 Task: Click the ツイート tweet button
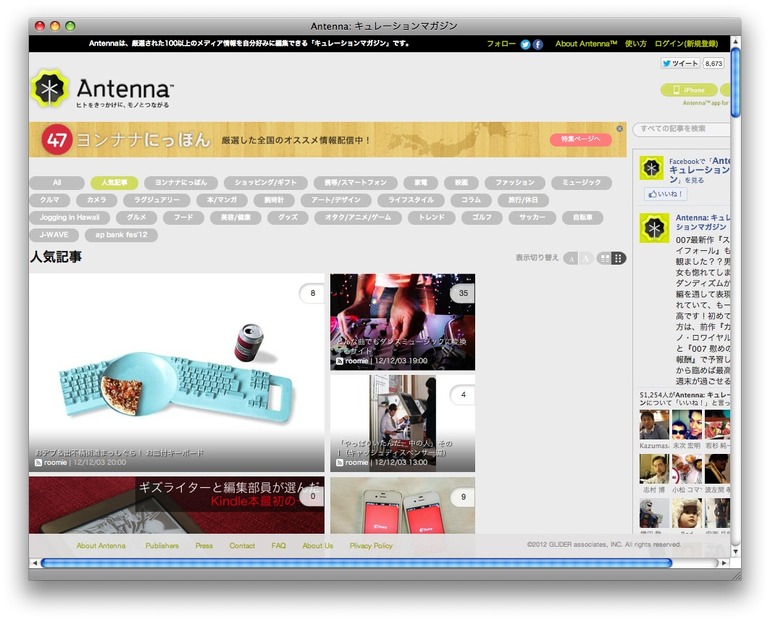click(680, 63)
